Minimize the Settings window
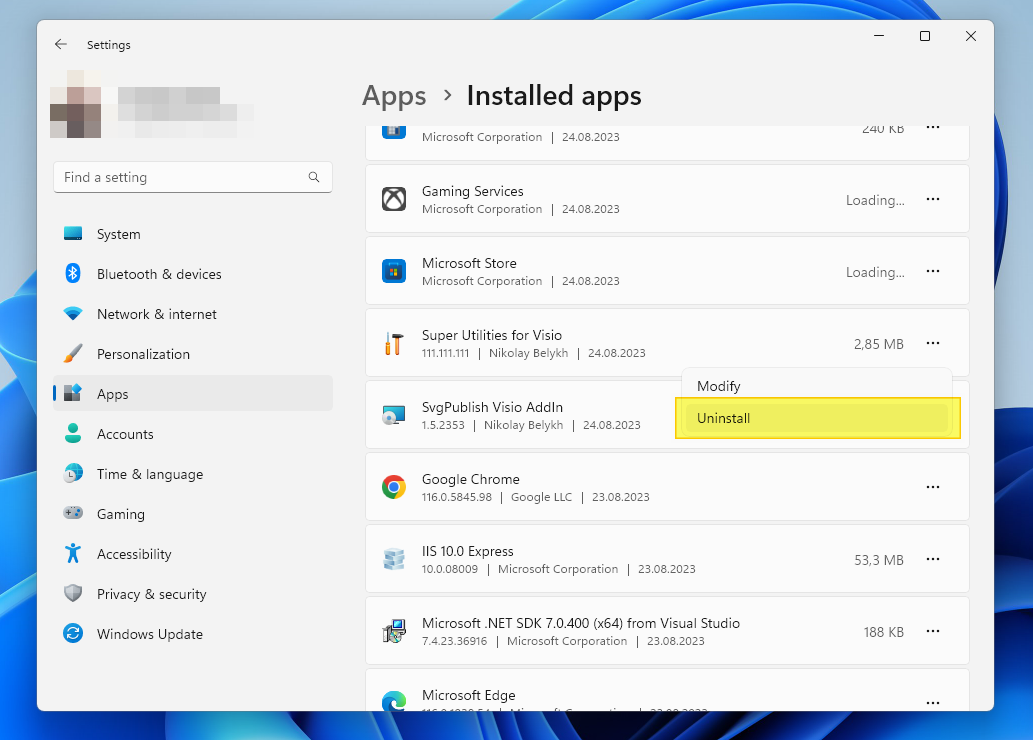The height and width of the screenshot is (740, 1033). pos(879,36)
